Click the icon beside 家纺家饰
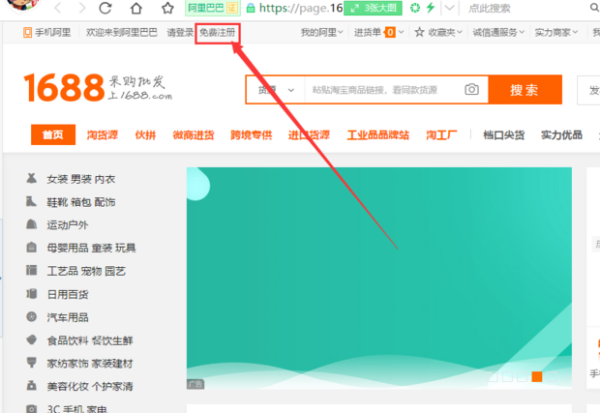600x413 pixels. tap(31, 362)
